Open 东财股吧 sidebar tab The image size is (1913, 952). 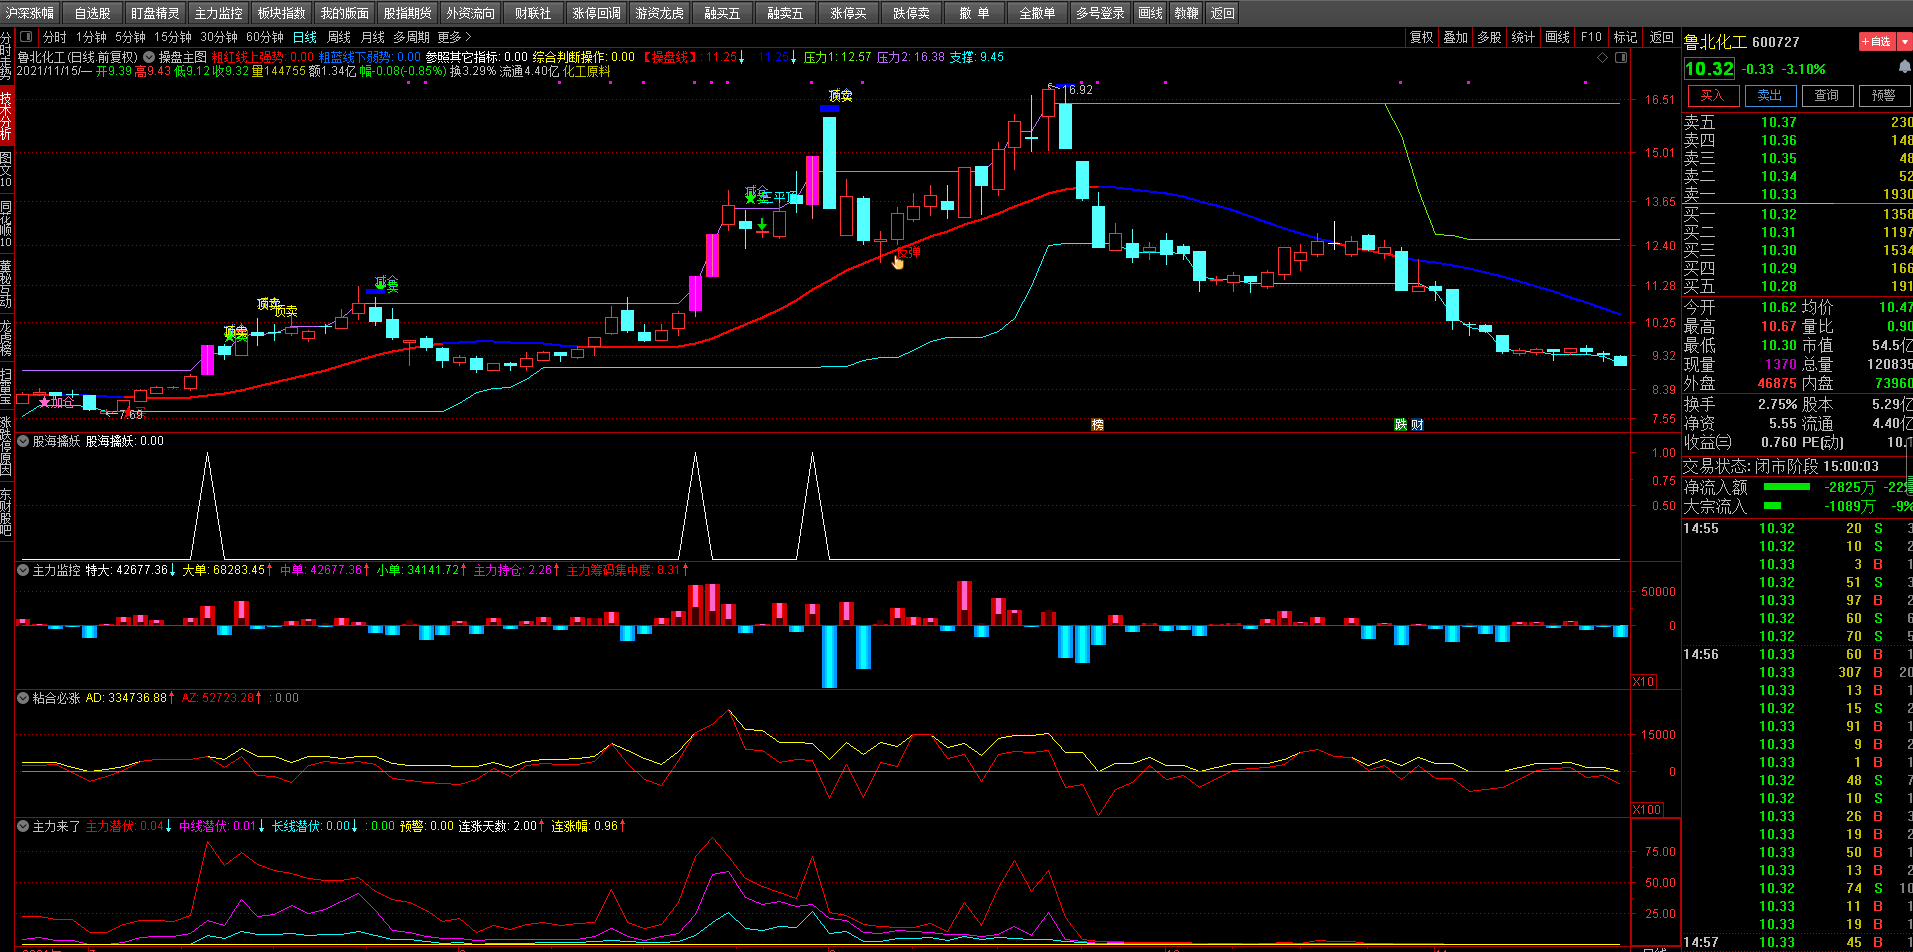click(x=6, y=512)
